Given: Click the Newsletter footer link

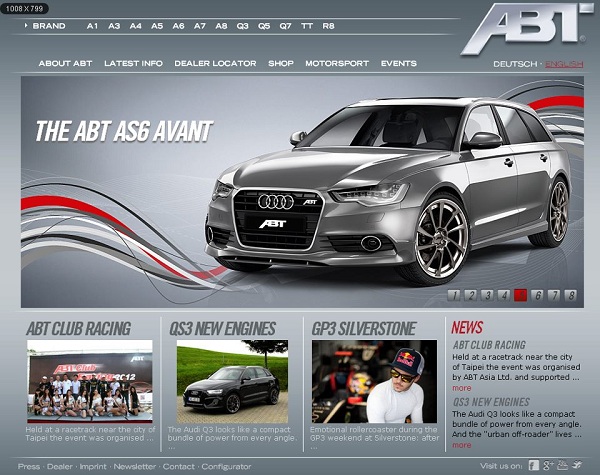Looking at the screenshot, I should tap(134, 466).
